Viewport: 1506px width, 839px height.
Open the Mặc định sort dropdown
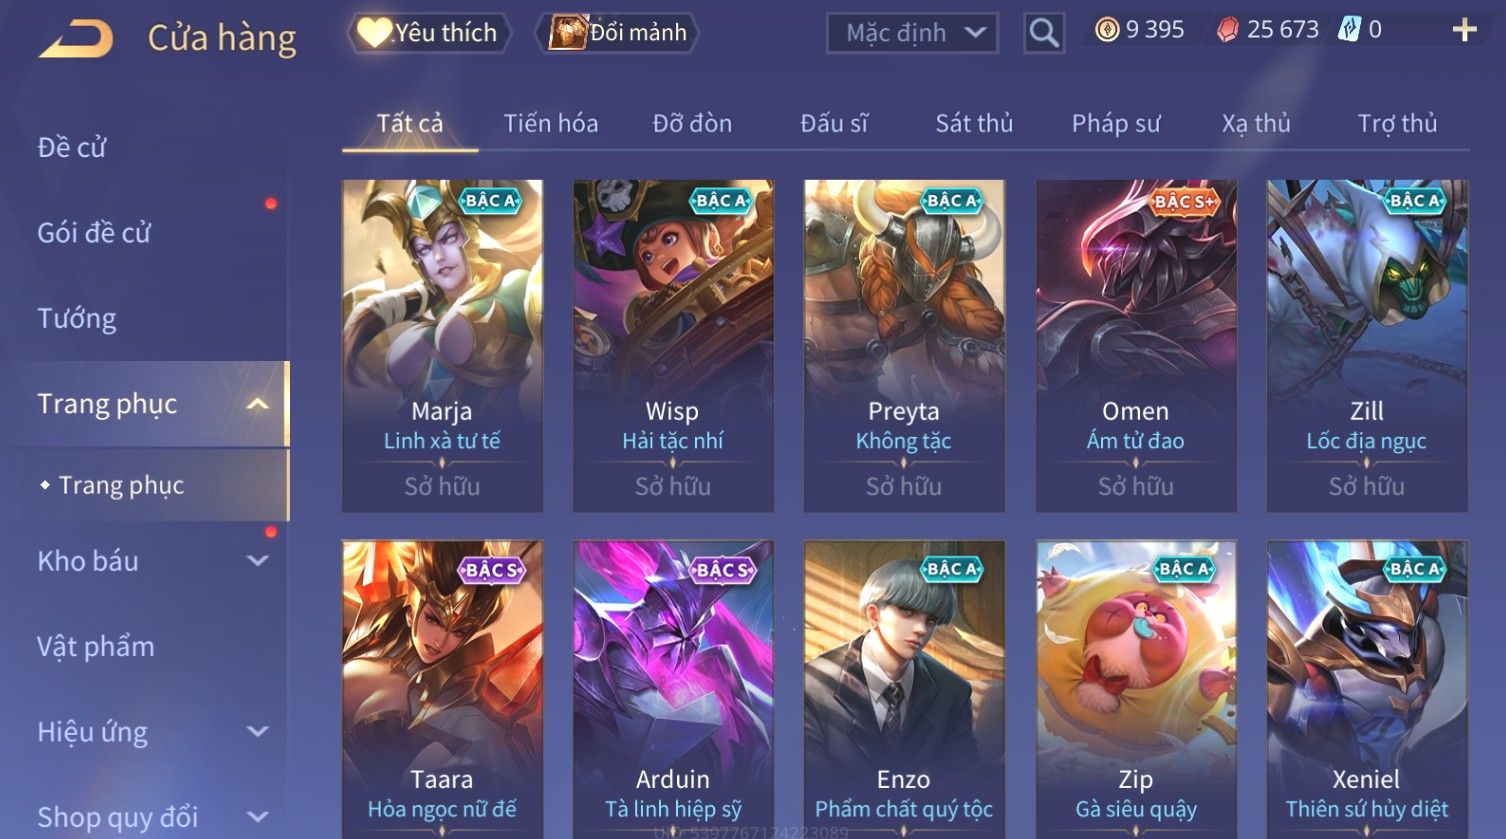click(x=912, y=33)
